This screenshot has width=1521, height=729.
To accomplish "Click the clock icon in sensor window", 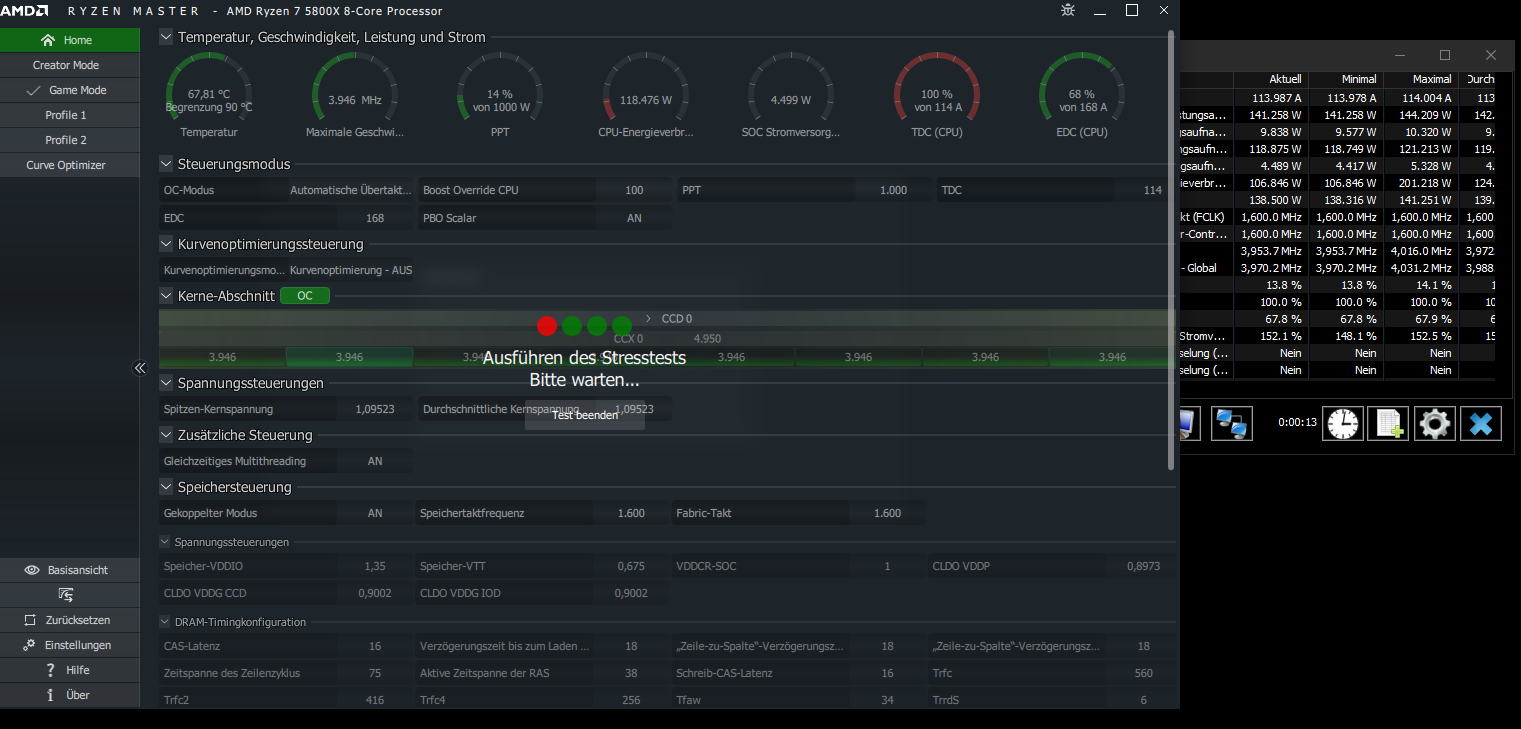I will (1343, 423).
